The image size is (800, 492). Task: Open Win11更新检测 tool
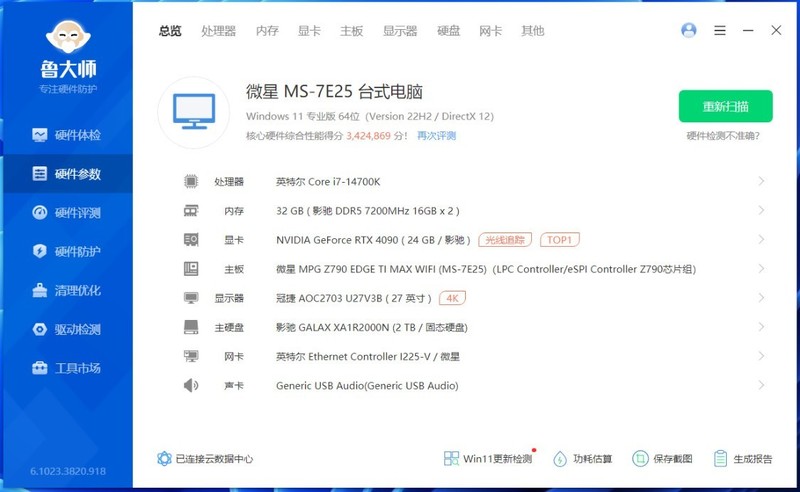pos(488,458)
